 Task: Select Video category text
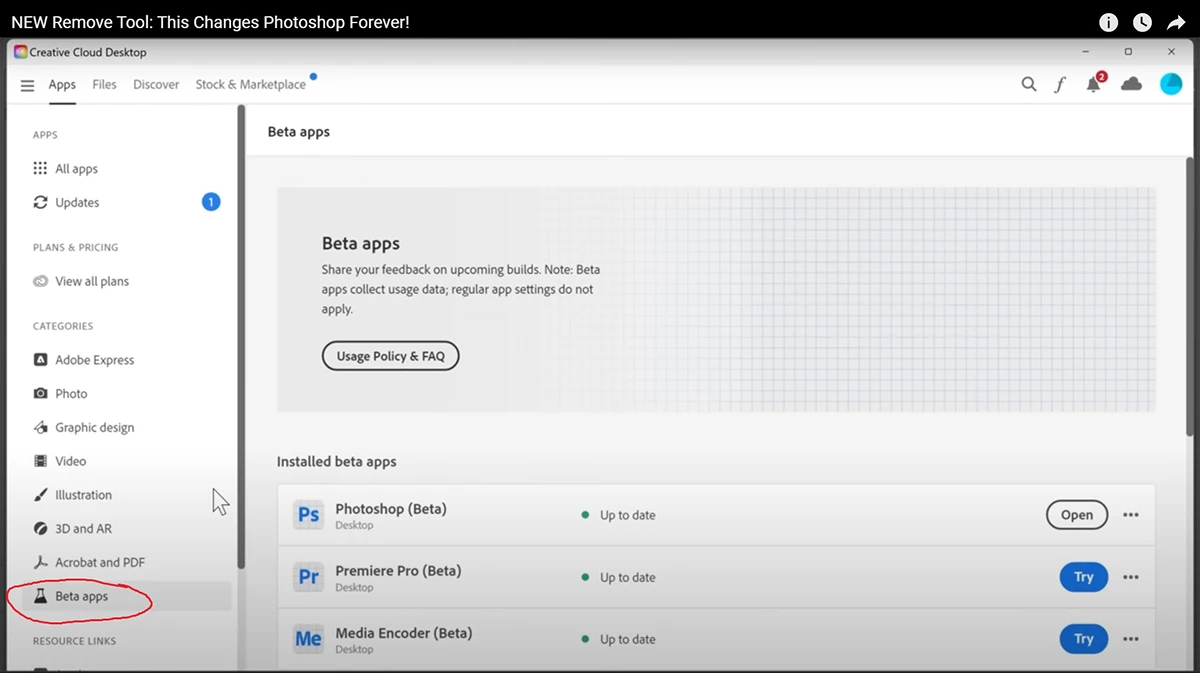coord(70,461)
